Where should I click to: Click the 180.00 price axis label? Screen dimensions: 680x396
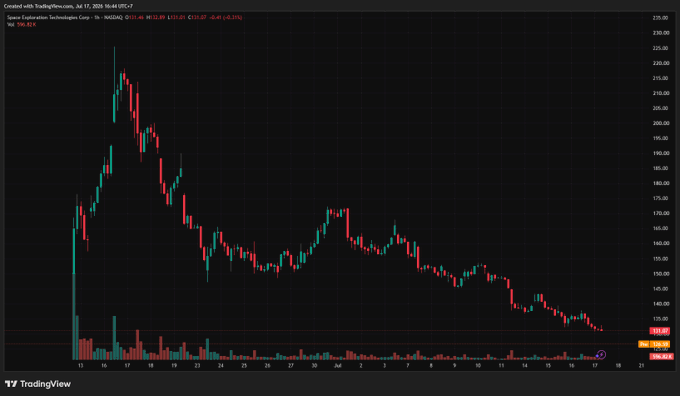660,183
